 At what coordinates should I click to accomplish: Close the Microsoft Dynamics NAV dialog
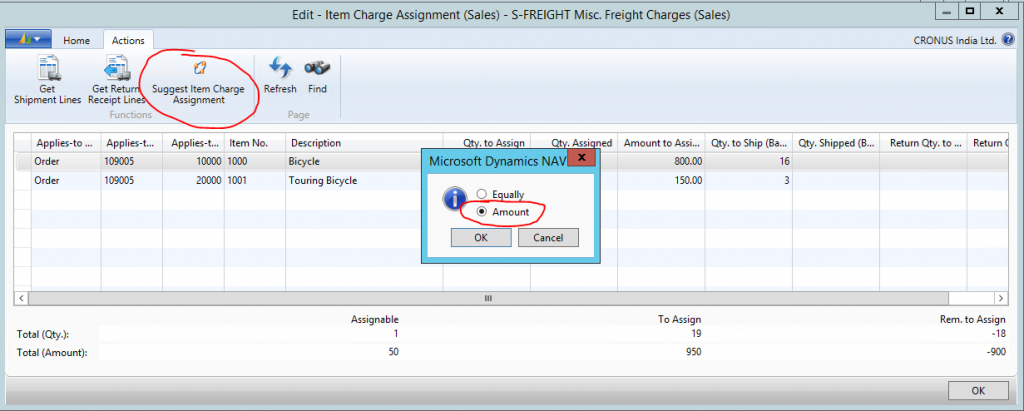[x=584, y=158]
